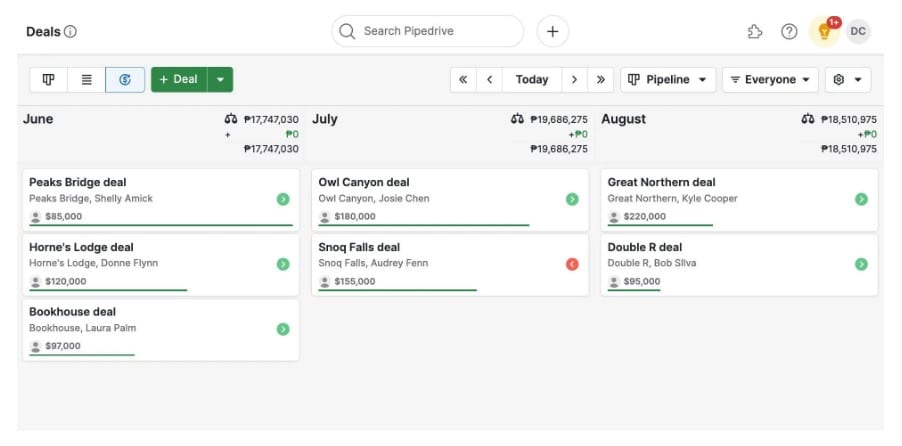The width and height of the screenshot is (902, 446).
Task: Click "Snoq Falls, Audrey Fenn" text
Action: click(373, 264)
